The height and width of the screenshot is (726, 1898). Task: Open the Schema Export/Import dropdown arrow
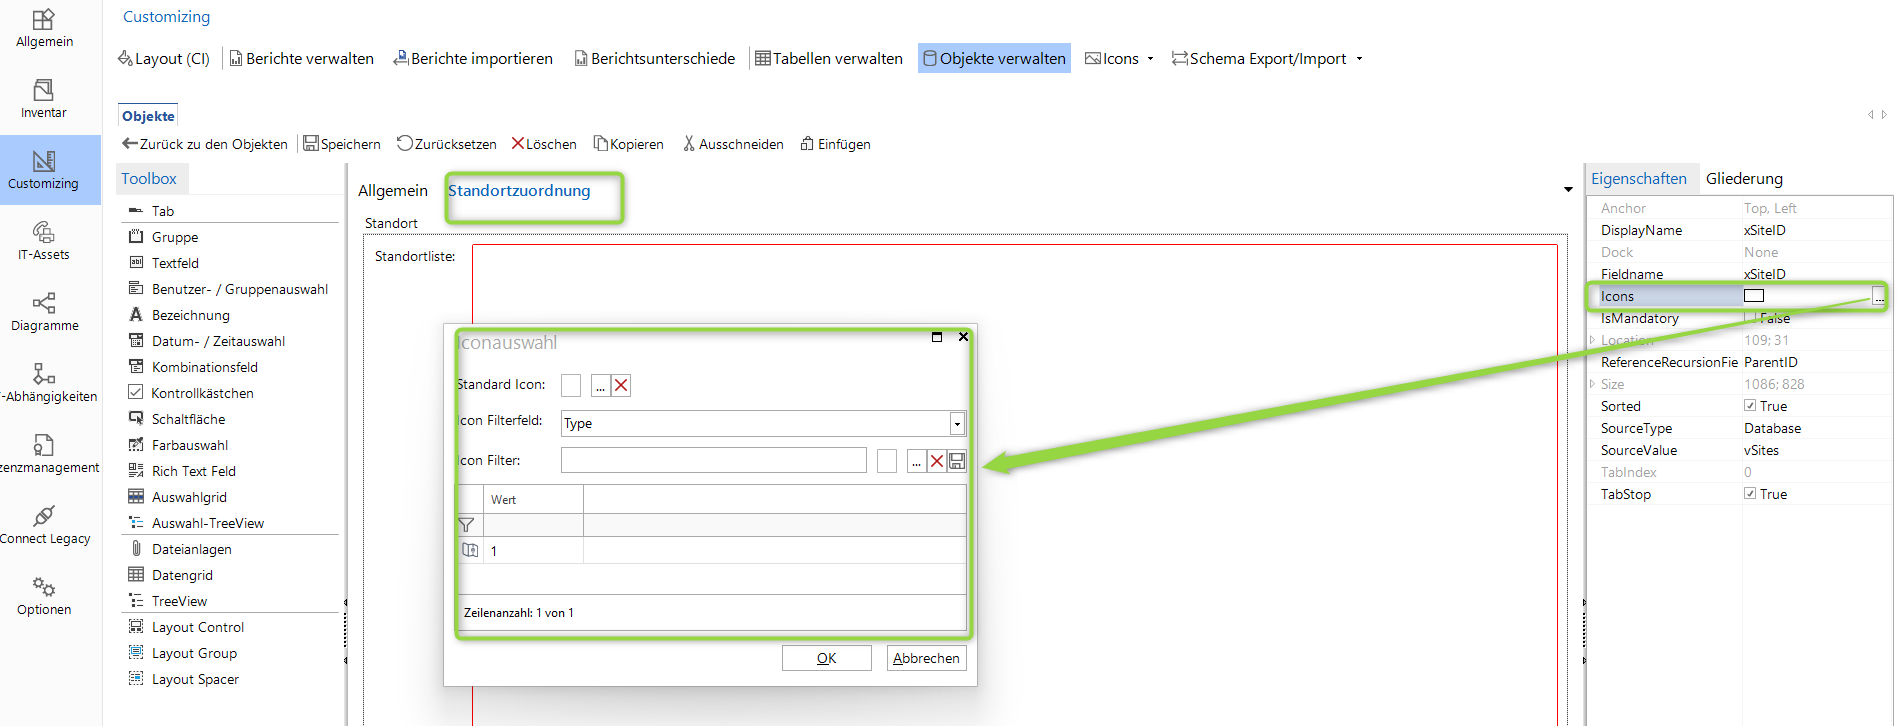1359,59
